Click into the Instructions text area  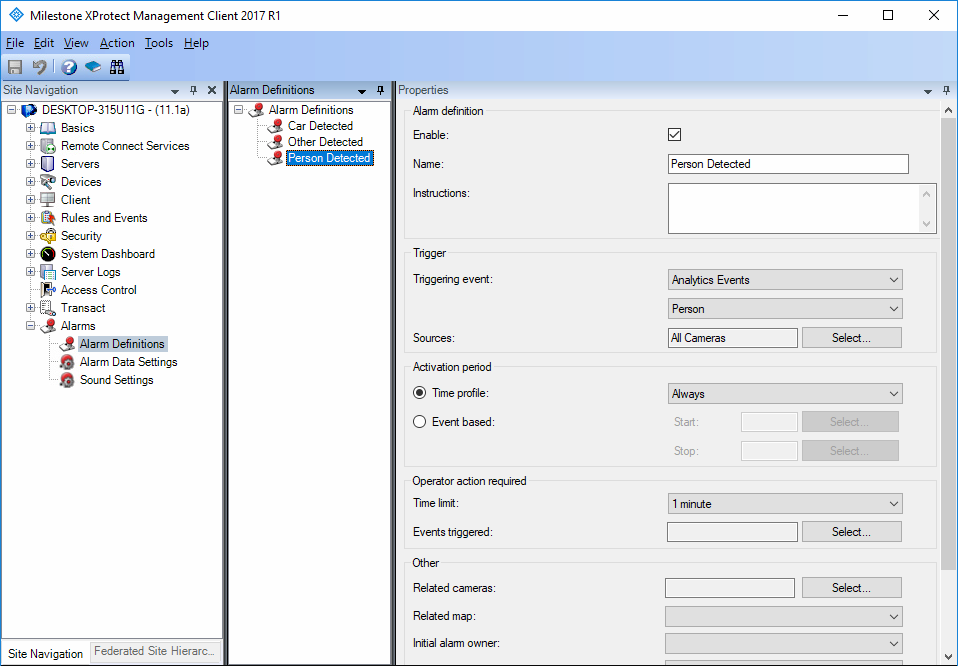pos(794,208)
